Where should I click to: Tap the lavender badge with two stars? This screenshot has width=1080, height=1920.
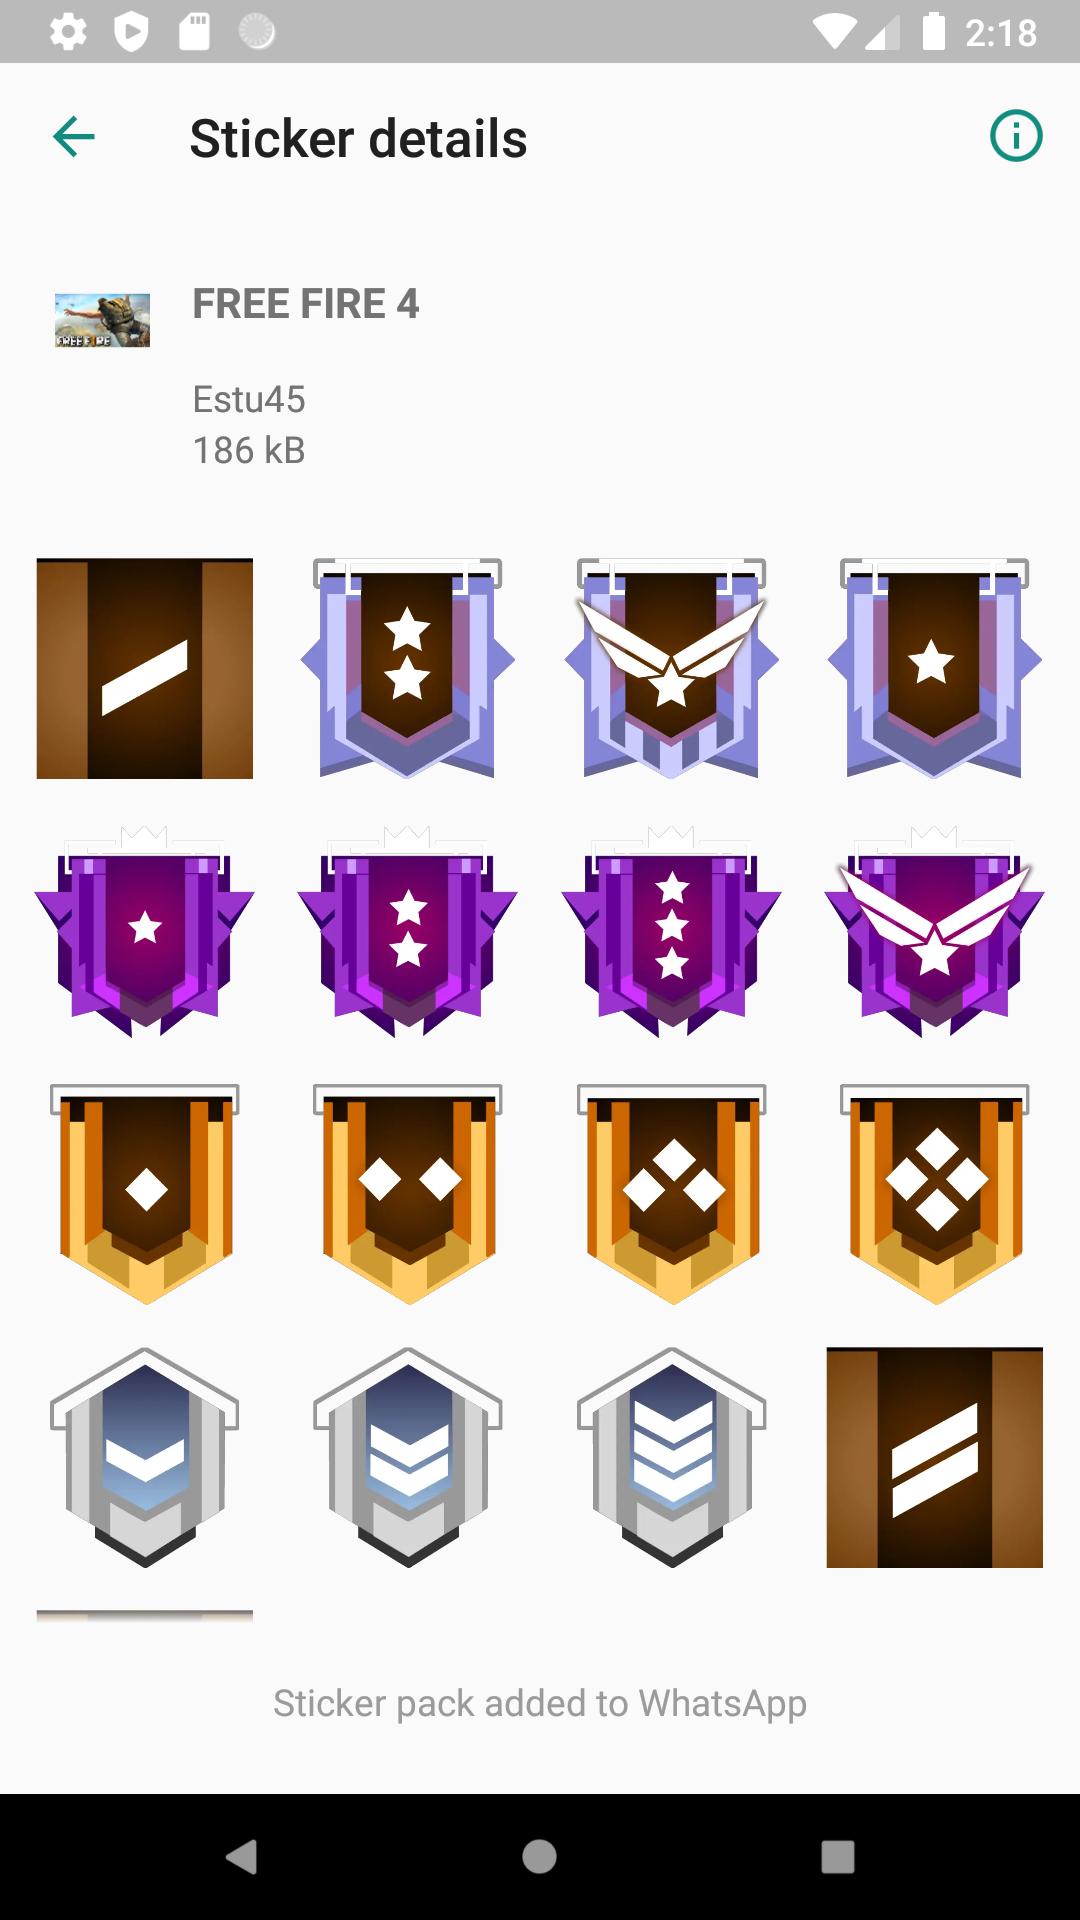point(408,668)
